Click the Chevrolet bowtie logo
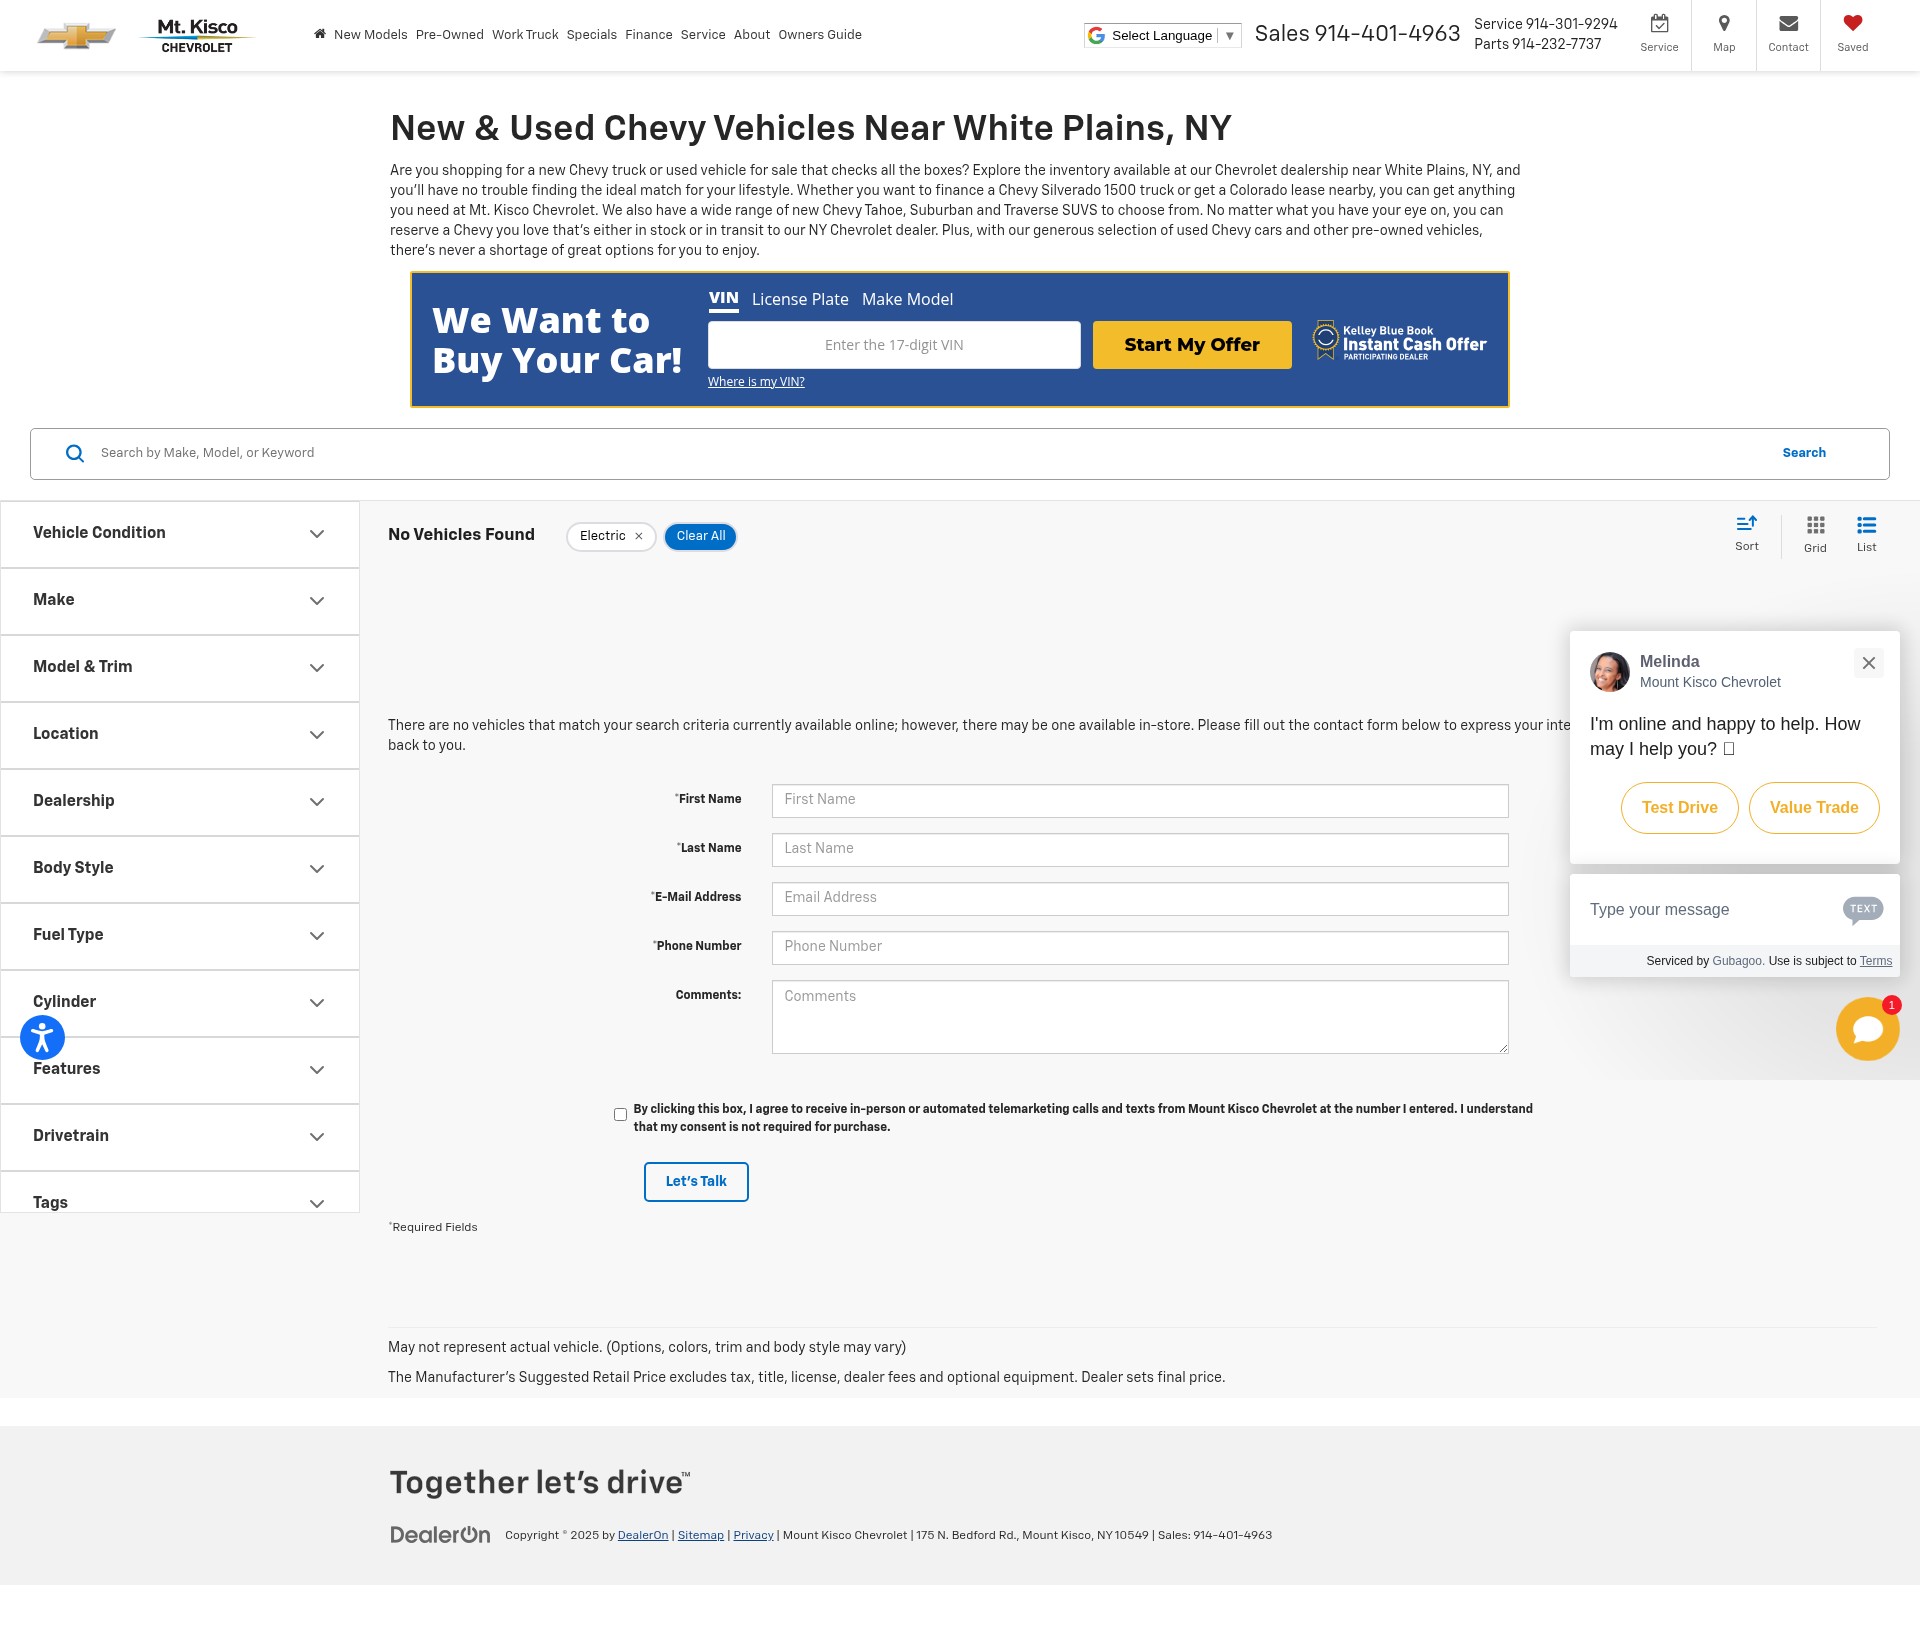The height and width of the screenshot is (1625, 1920). (77, 36)
